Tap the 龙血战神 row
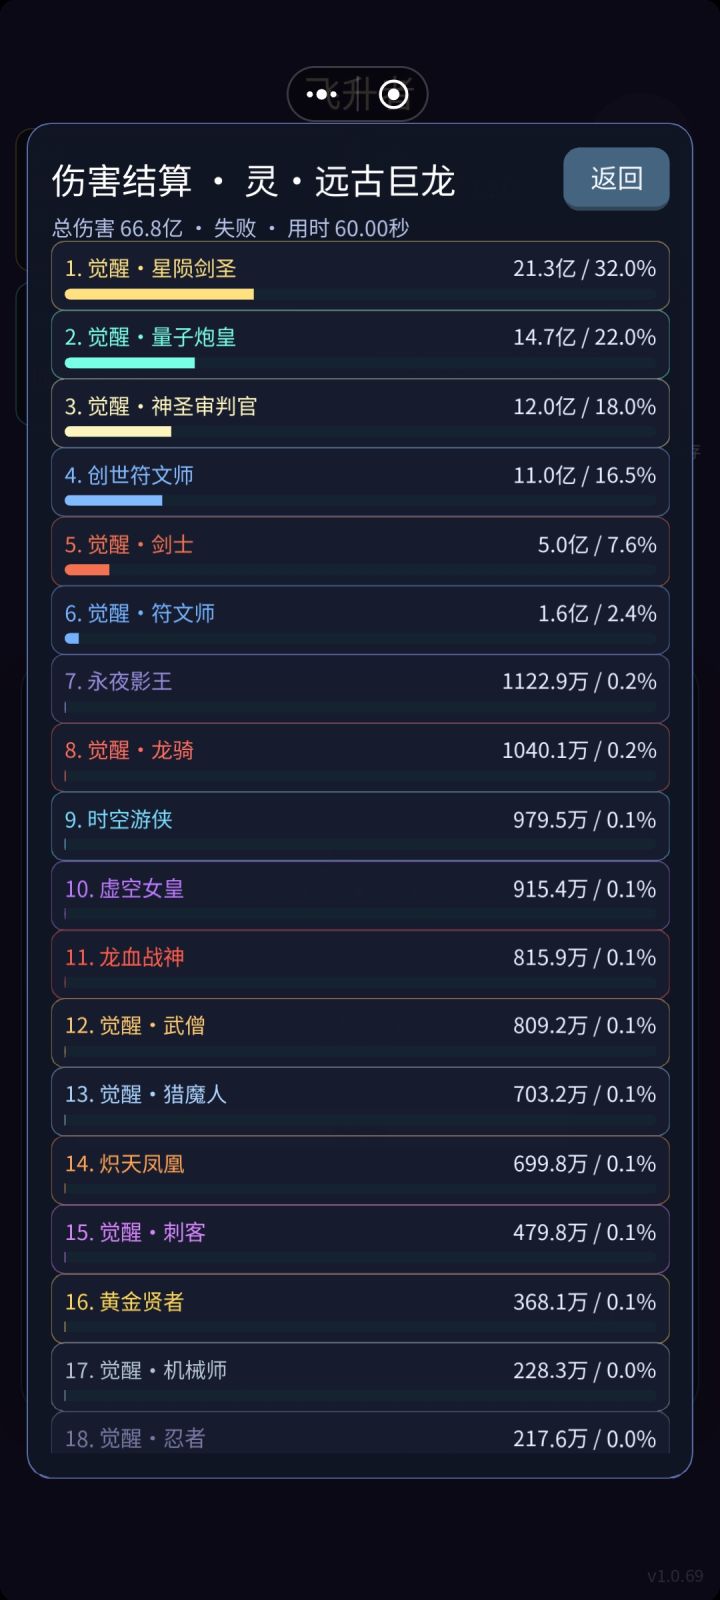Screen dimensions: 720x1600 [360, 965]
